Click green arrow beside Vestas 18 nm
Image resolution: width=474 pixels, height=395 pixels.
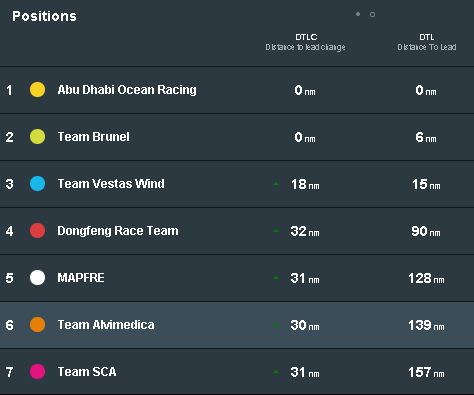point(276,184)
